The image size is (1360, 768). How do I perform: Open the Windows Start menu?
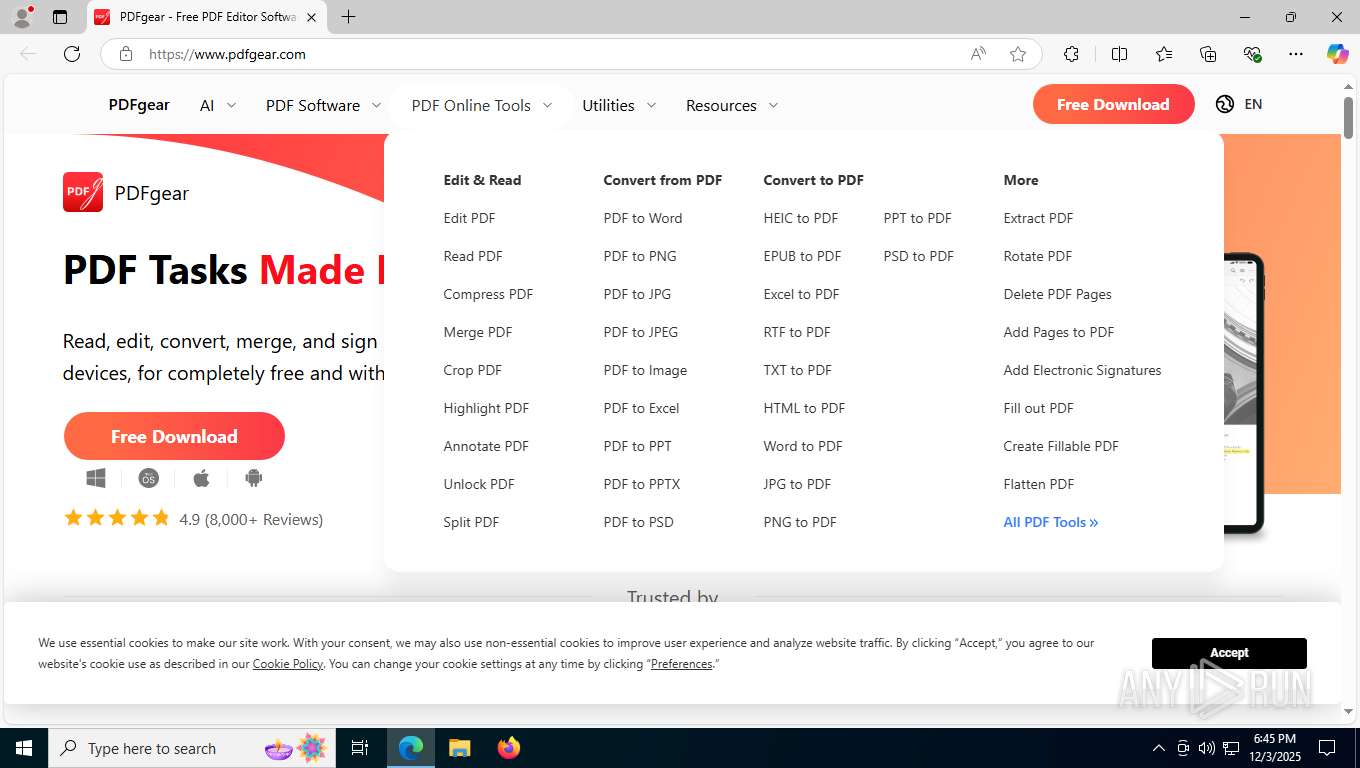[x=23, y=748]
